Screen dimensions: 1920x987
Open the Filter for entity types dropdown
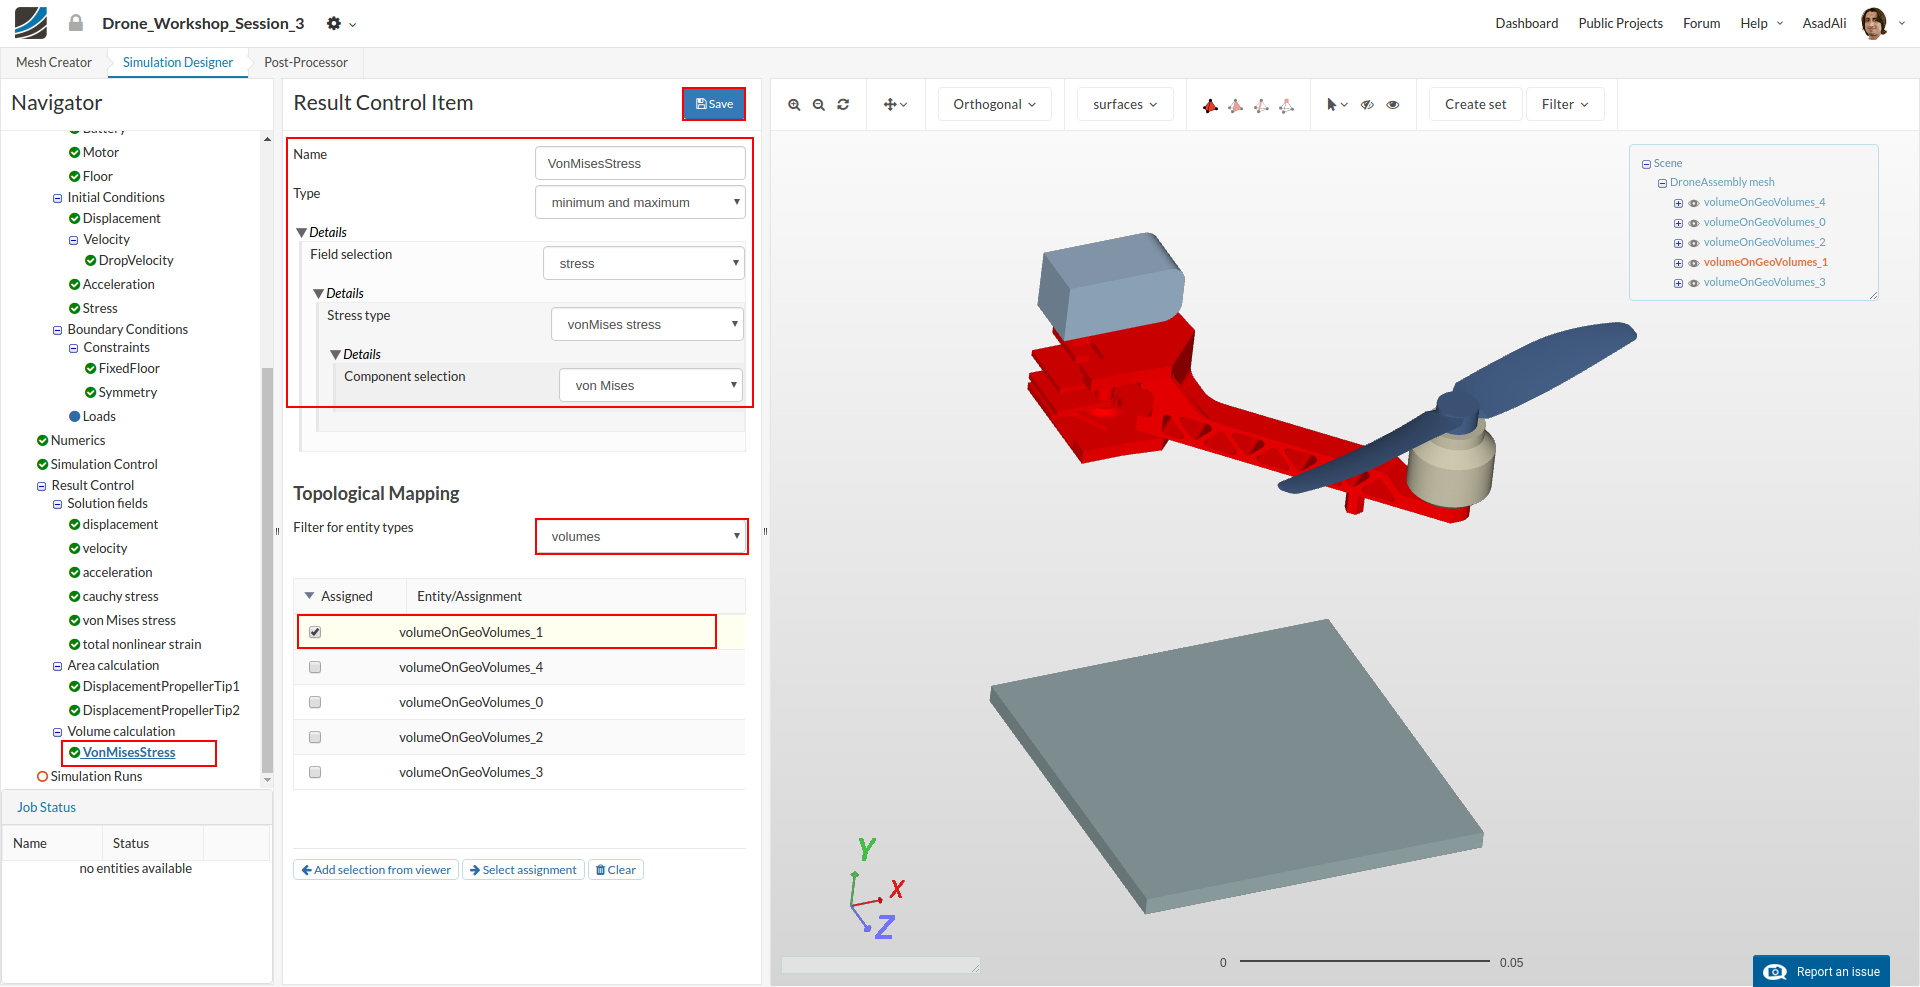(x=642, y=536)
